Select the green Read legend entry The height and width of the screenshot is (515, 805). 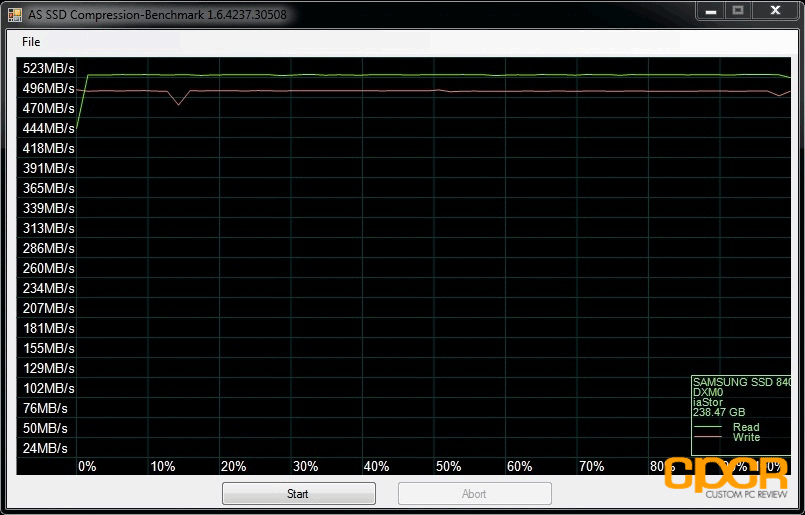point(745,427)
